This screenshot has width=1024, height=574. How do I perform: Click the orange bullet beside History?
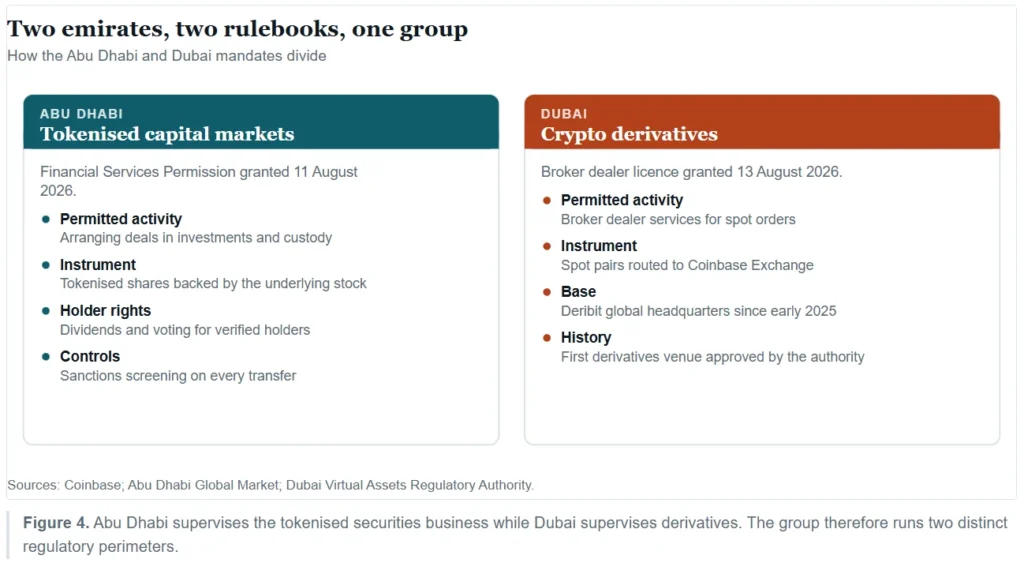(x=547, y=338)
